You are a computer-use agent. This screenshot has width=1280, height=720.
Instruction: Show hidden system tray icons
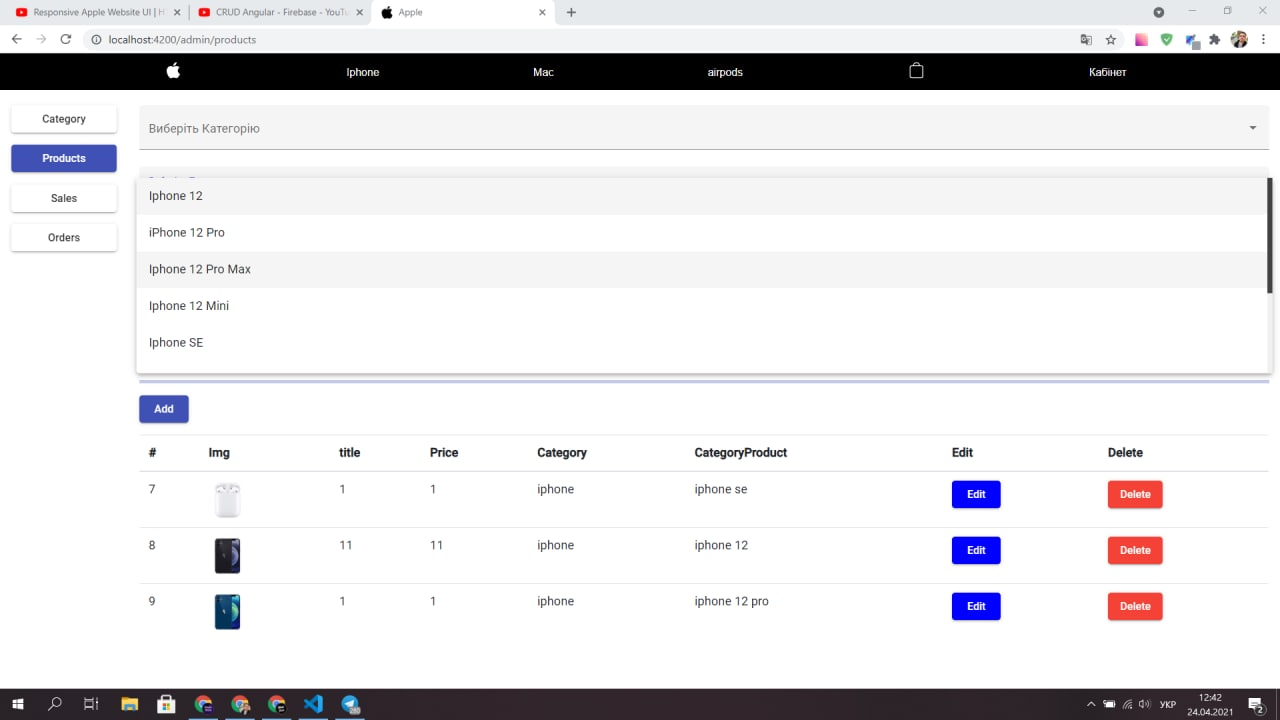click(1091, 704)
